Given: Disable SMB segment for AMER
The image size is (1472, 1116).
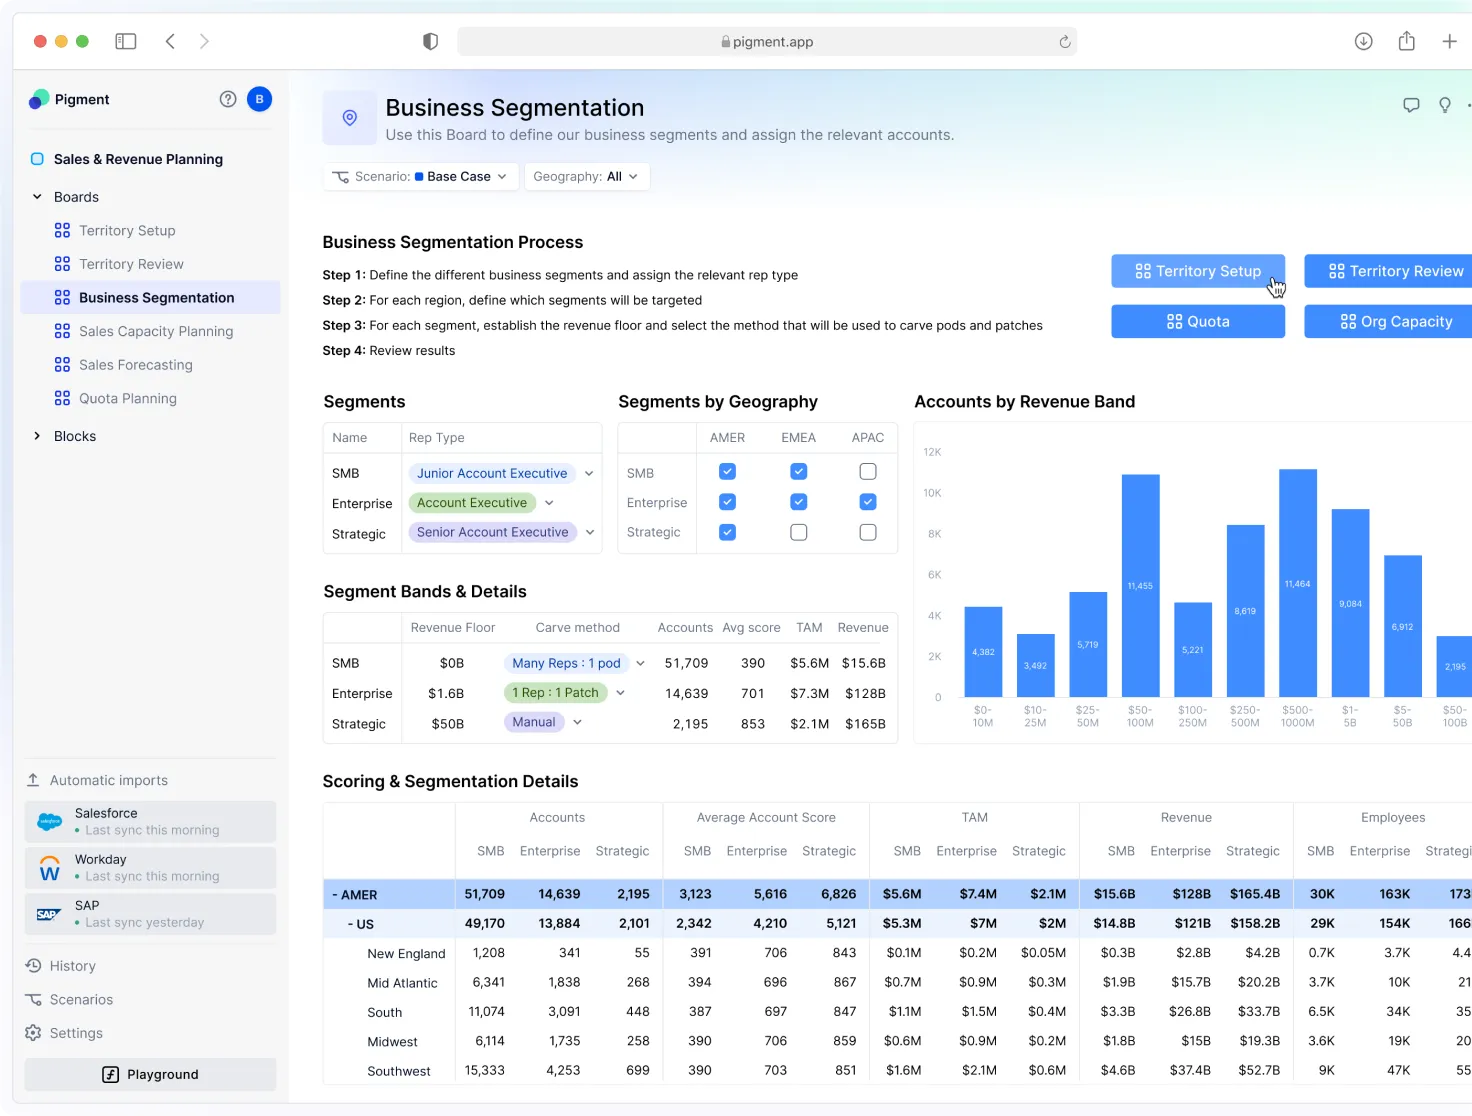Looking at the screenshot, I should tap(727, 471).
